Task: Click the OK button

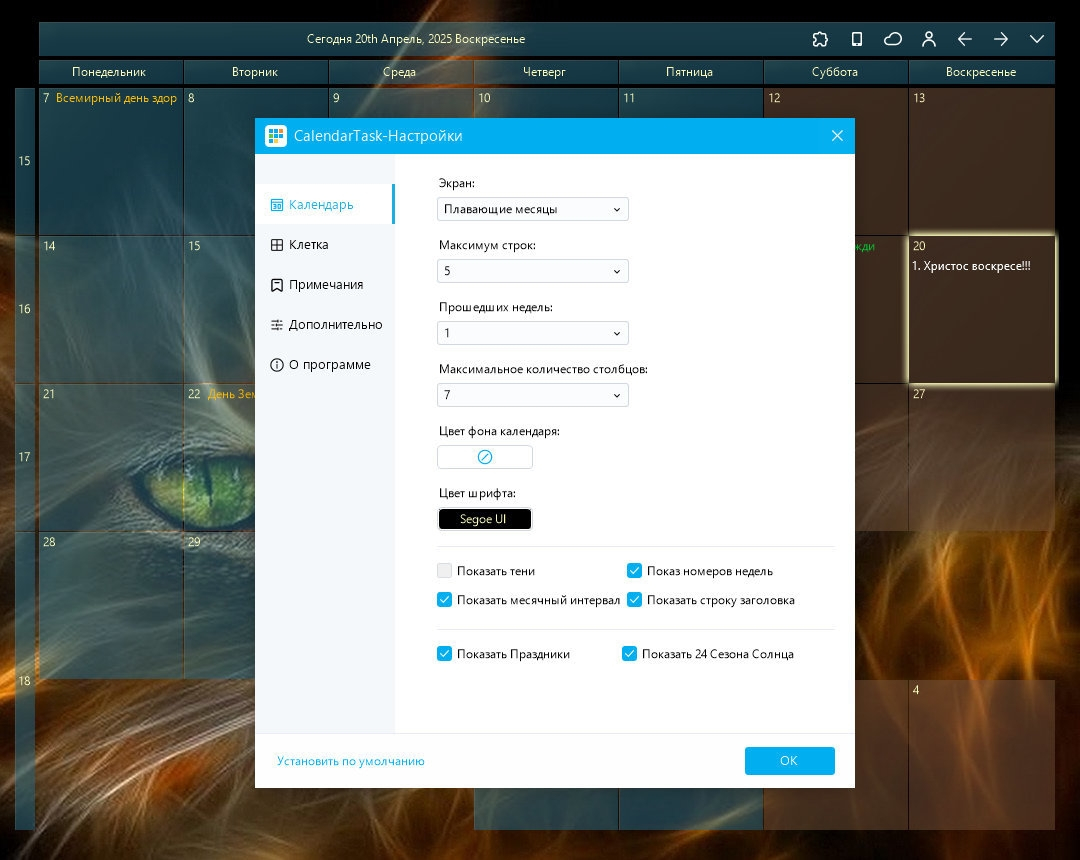Action: (x=789, y=761)
